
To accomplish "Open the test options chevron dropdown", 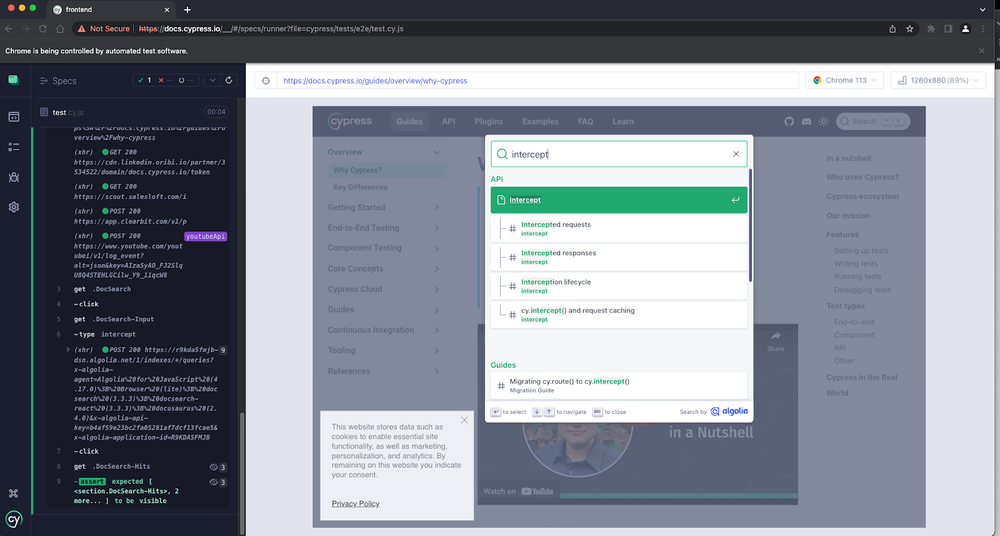I will 211,80.
